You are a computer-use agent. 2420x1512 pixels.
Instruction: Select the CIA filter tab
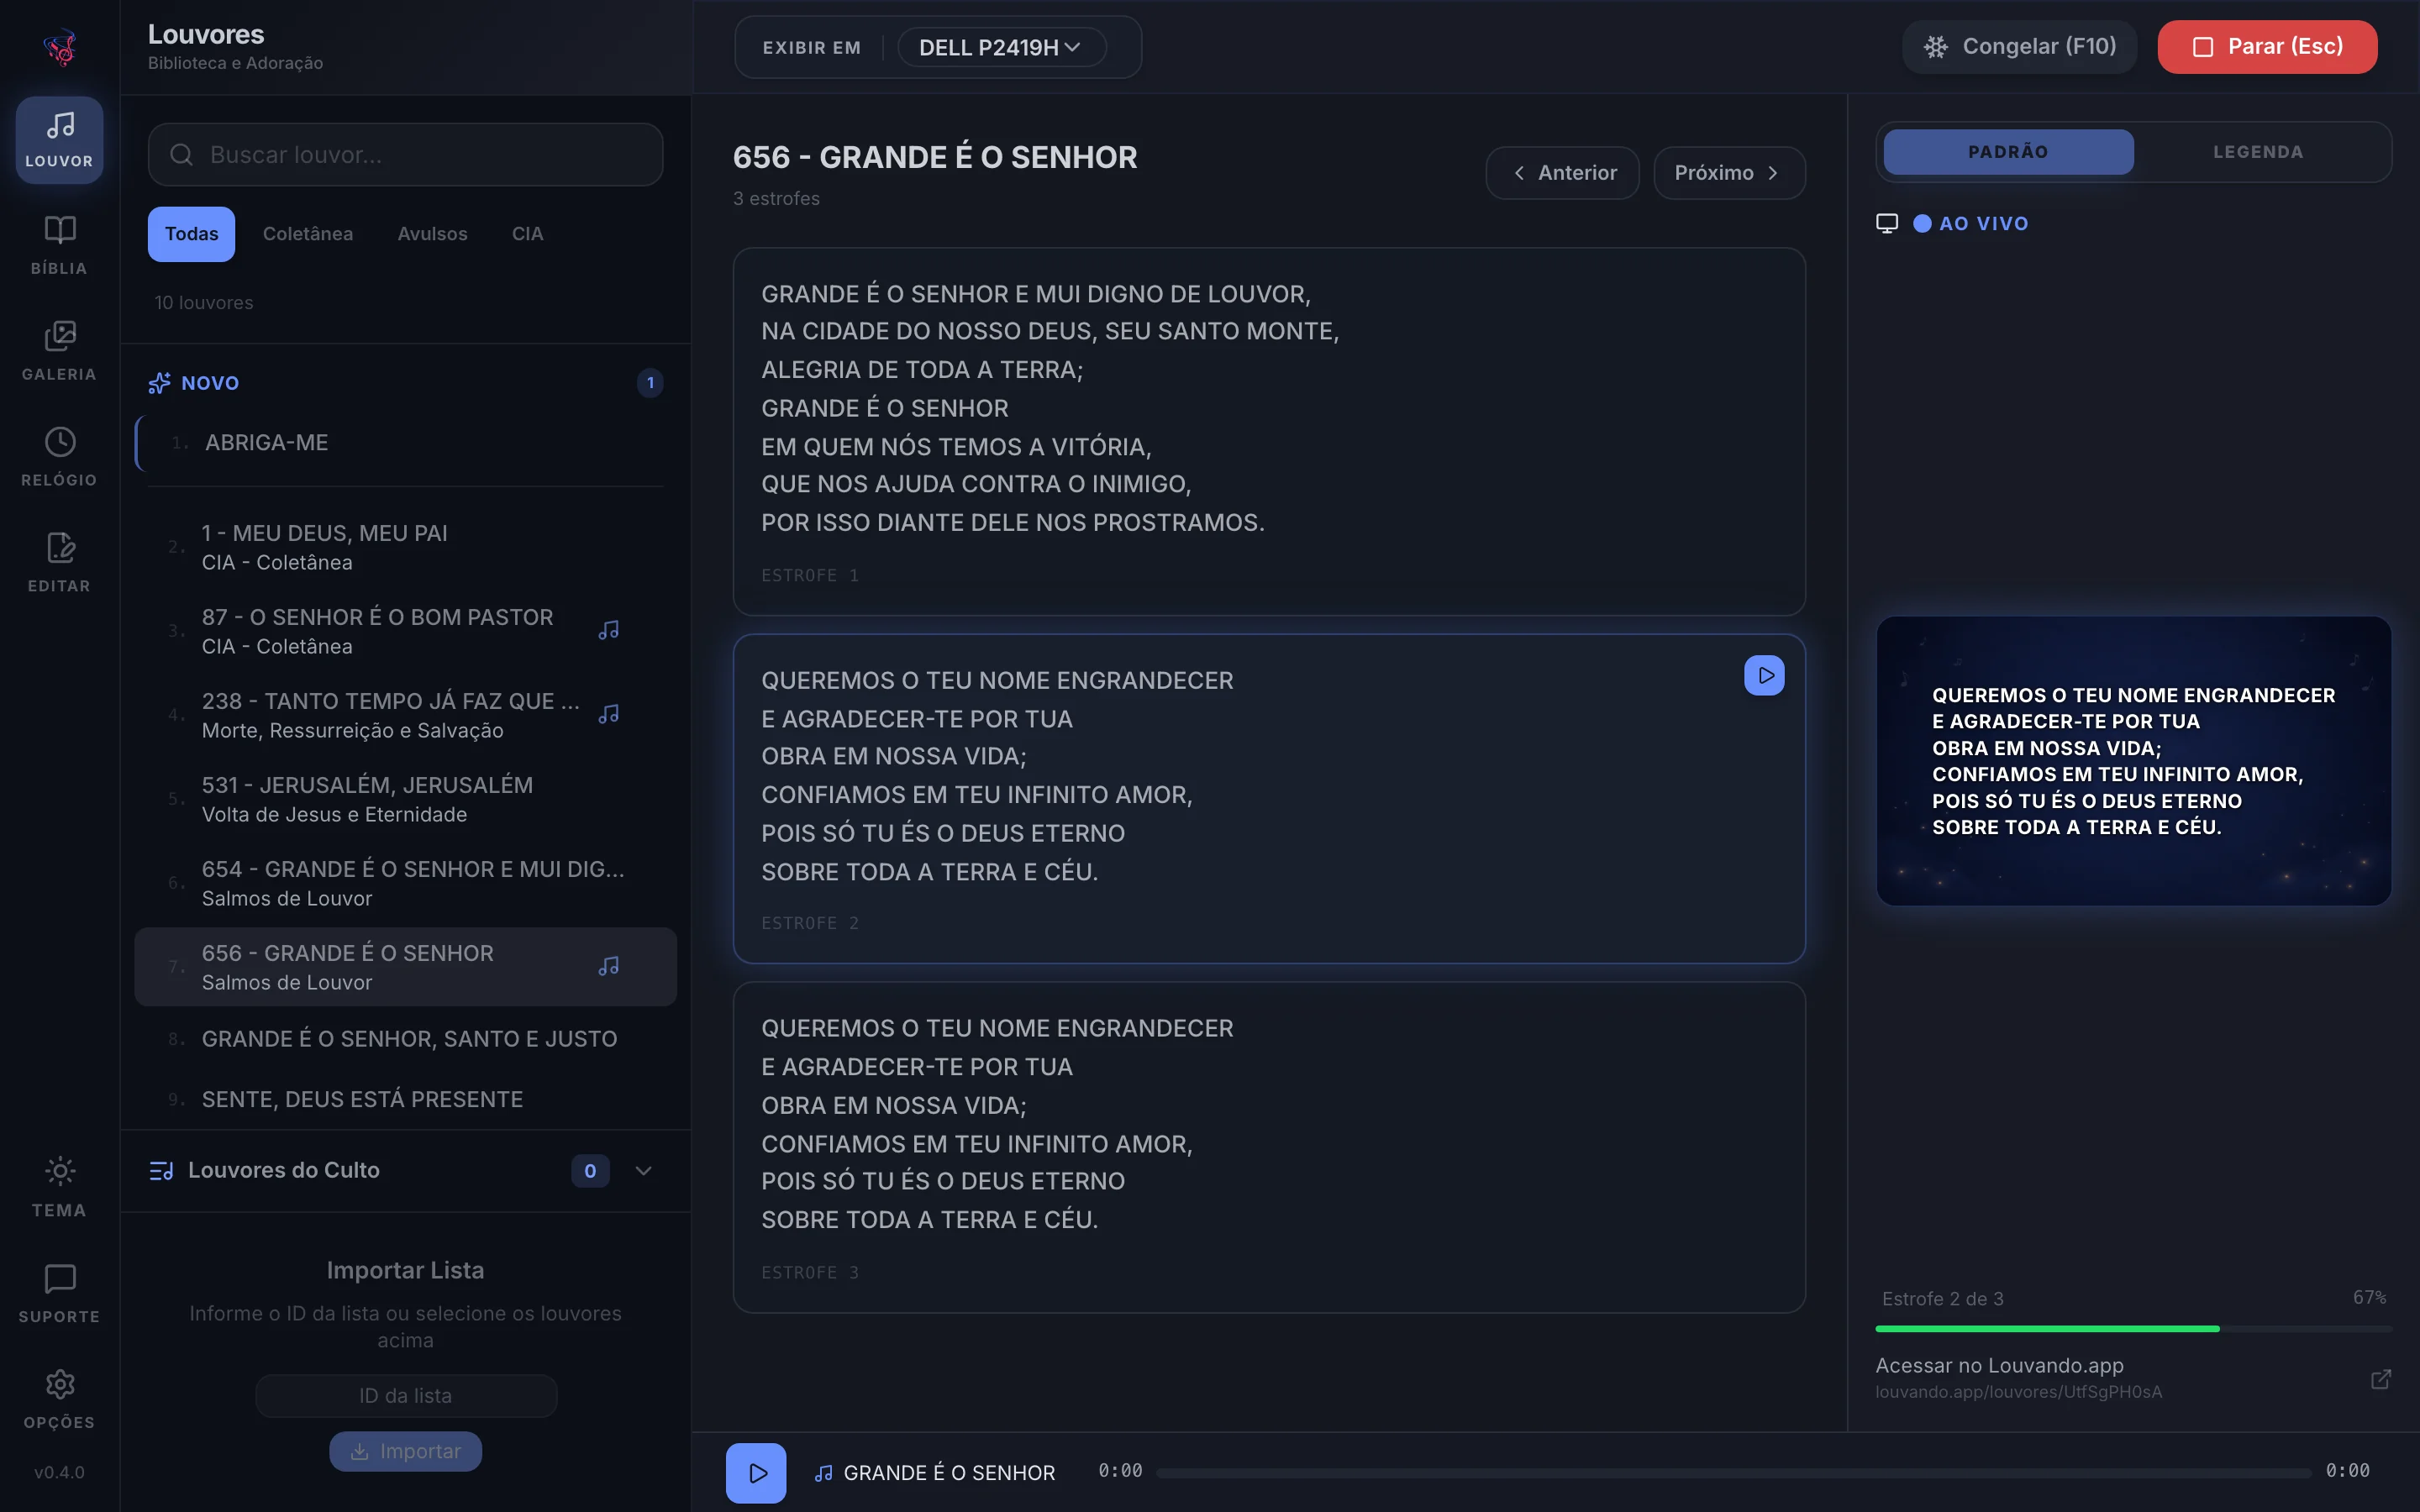coord(527,234)
